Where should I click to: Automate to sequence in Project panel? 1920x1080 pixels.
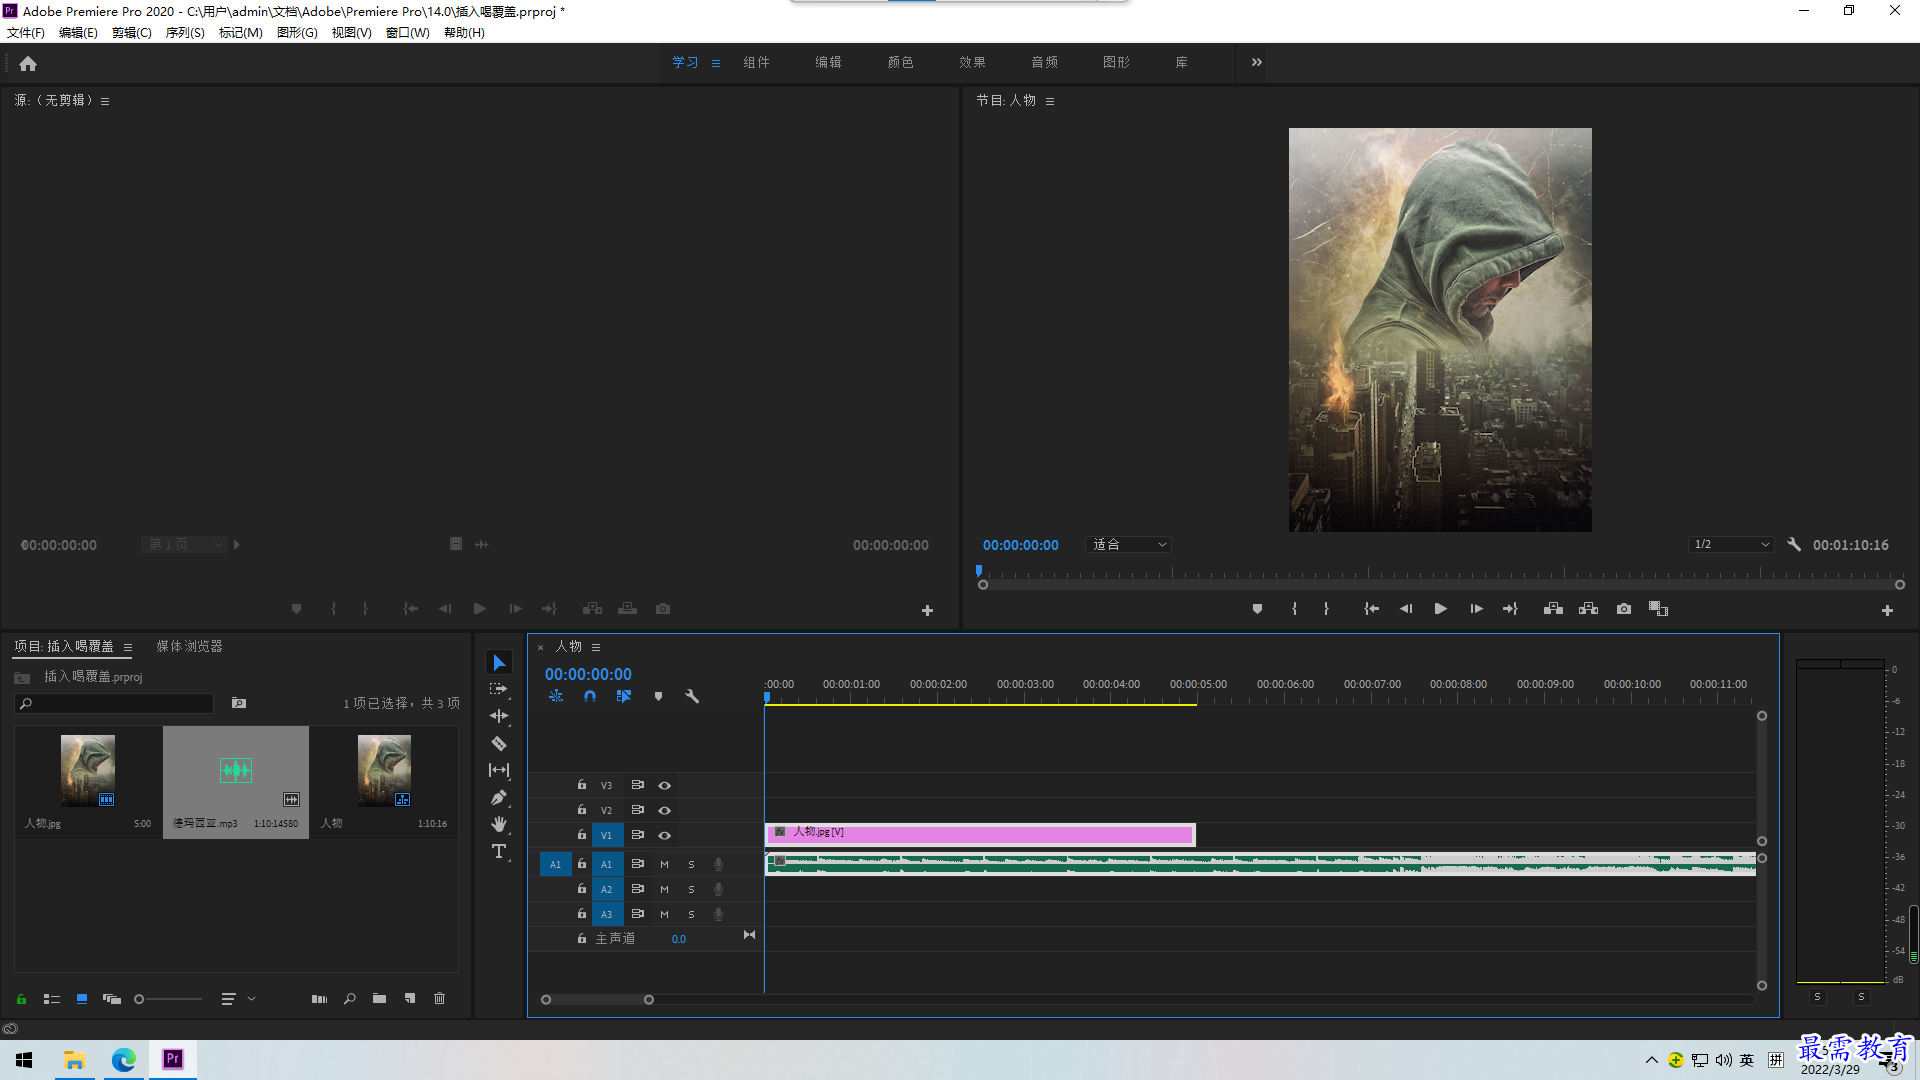(319, 999)
